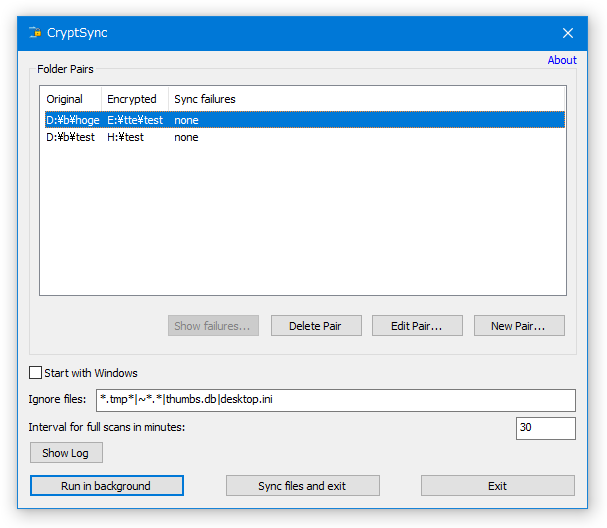Select the Original column header
This screenshot has height=528, width=607.
pyautogui.click(x=71, y=99)
